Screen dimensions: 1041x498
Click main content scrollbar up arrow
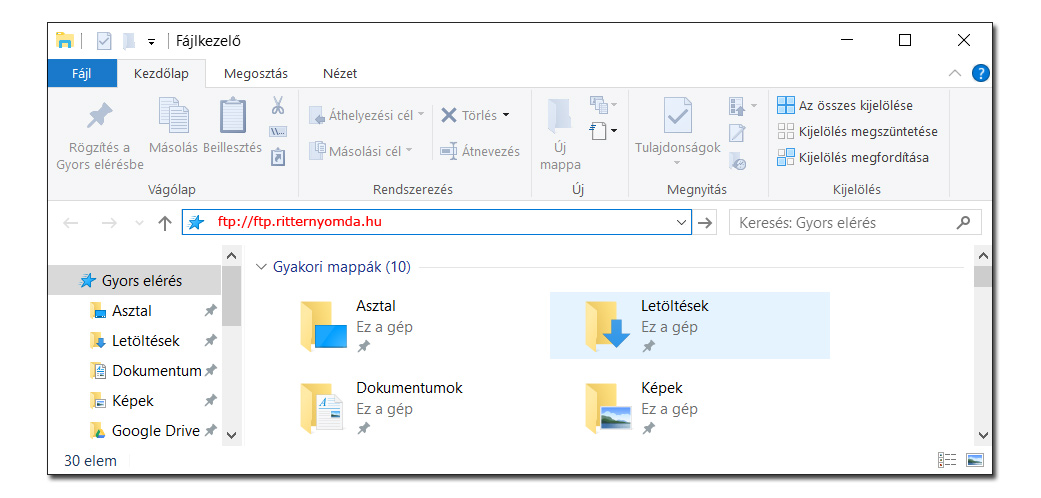(983, 256)
